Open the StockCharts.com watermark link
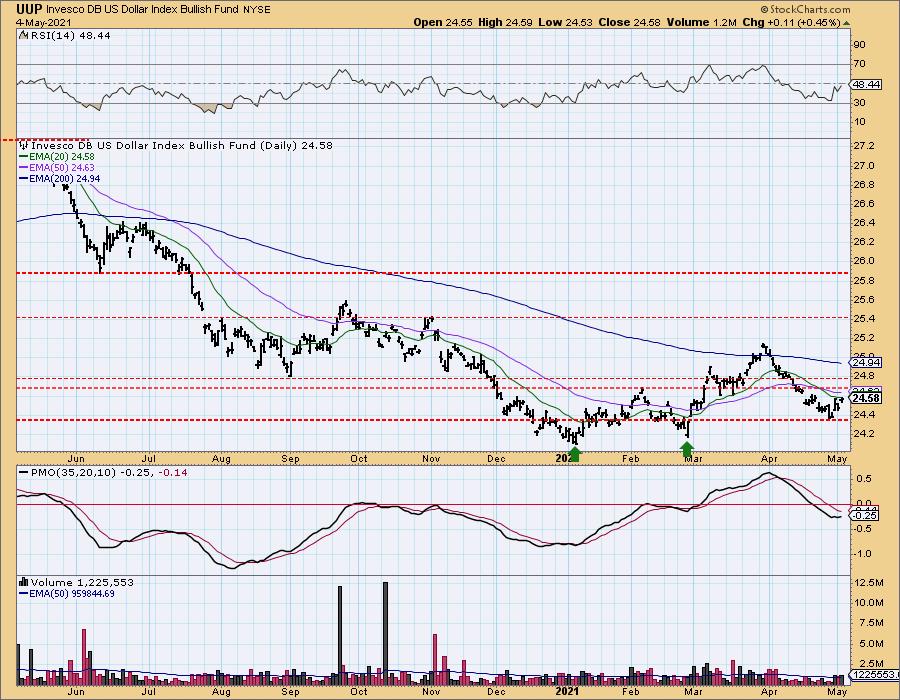900x700 pixels. 809,10
